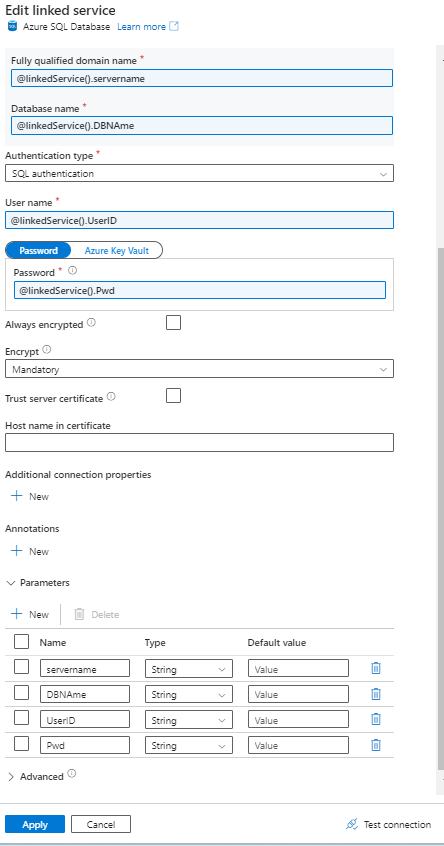Viewport: 444px width, 846px height.
Task: Click Trust server certificate info icon
Action: point(111,397)
